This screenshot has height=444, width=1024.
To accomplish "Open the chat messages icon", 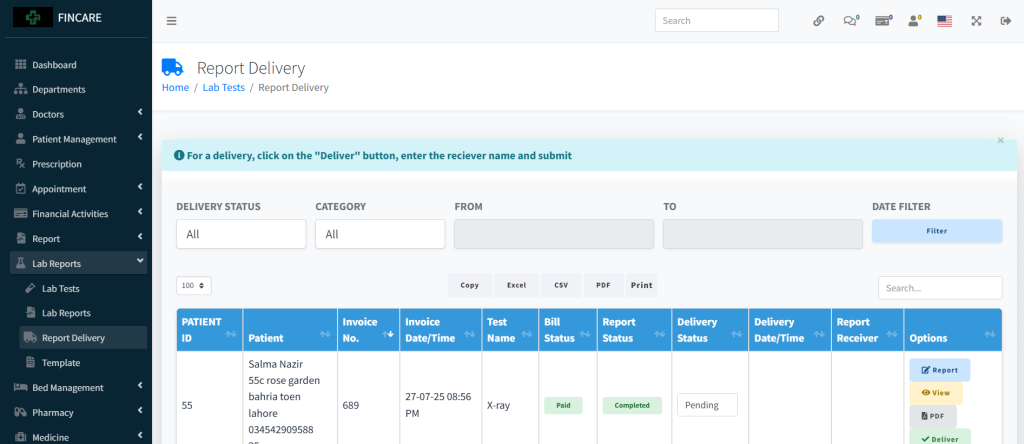I will point(850,21).
